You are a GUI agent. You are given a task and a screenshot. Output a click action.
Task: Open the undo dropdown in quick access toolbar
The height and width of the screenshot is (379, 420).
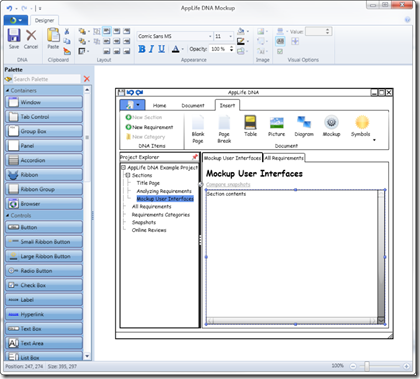tap(16, 8)
